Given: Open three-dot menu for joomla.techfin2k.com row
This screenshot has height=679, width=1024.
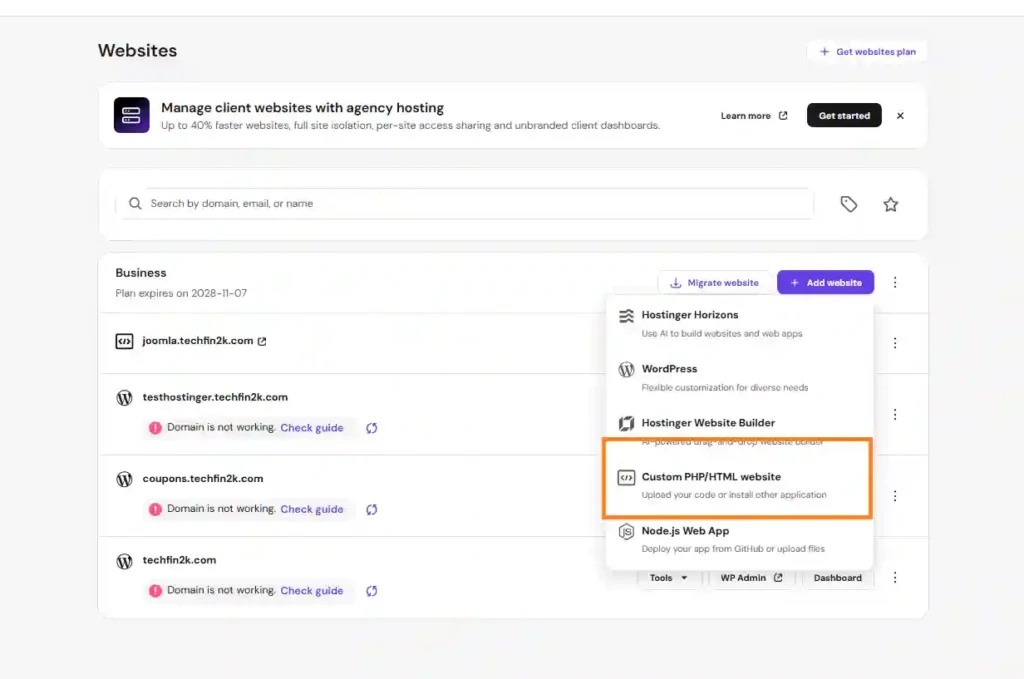Looking at the screenshot, I should click(895, 343).
